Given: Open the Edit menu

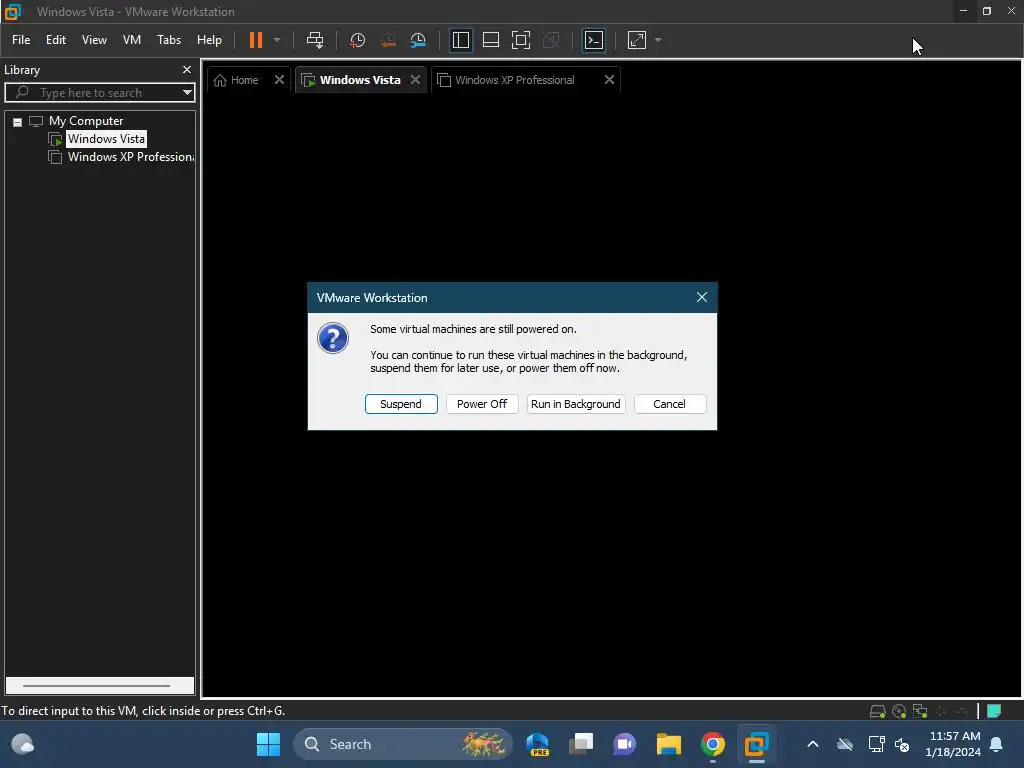Looking at the screenshot, I should [x=56, y=40].
